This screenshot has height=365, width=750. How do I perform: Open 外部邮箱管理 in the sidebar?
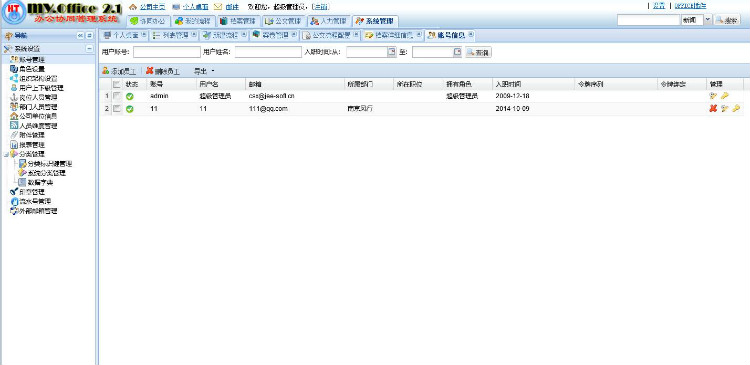click(x=38, y=210)
